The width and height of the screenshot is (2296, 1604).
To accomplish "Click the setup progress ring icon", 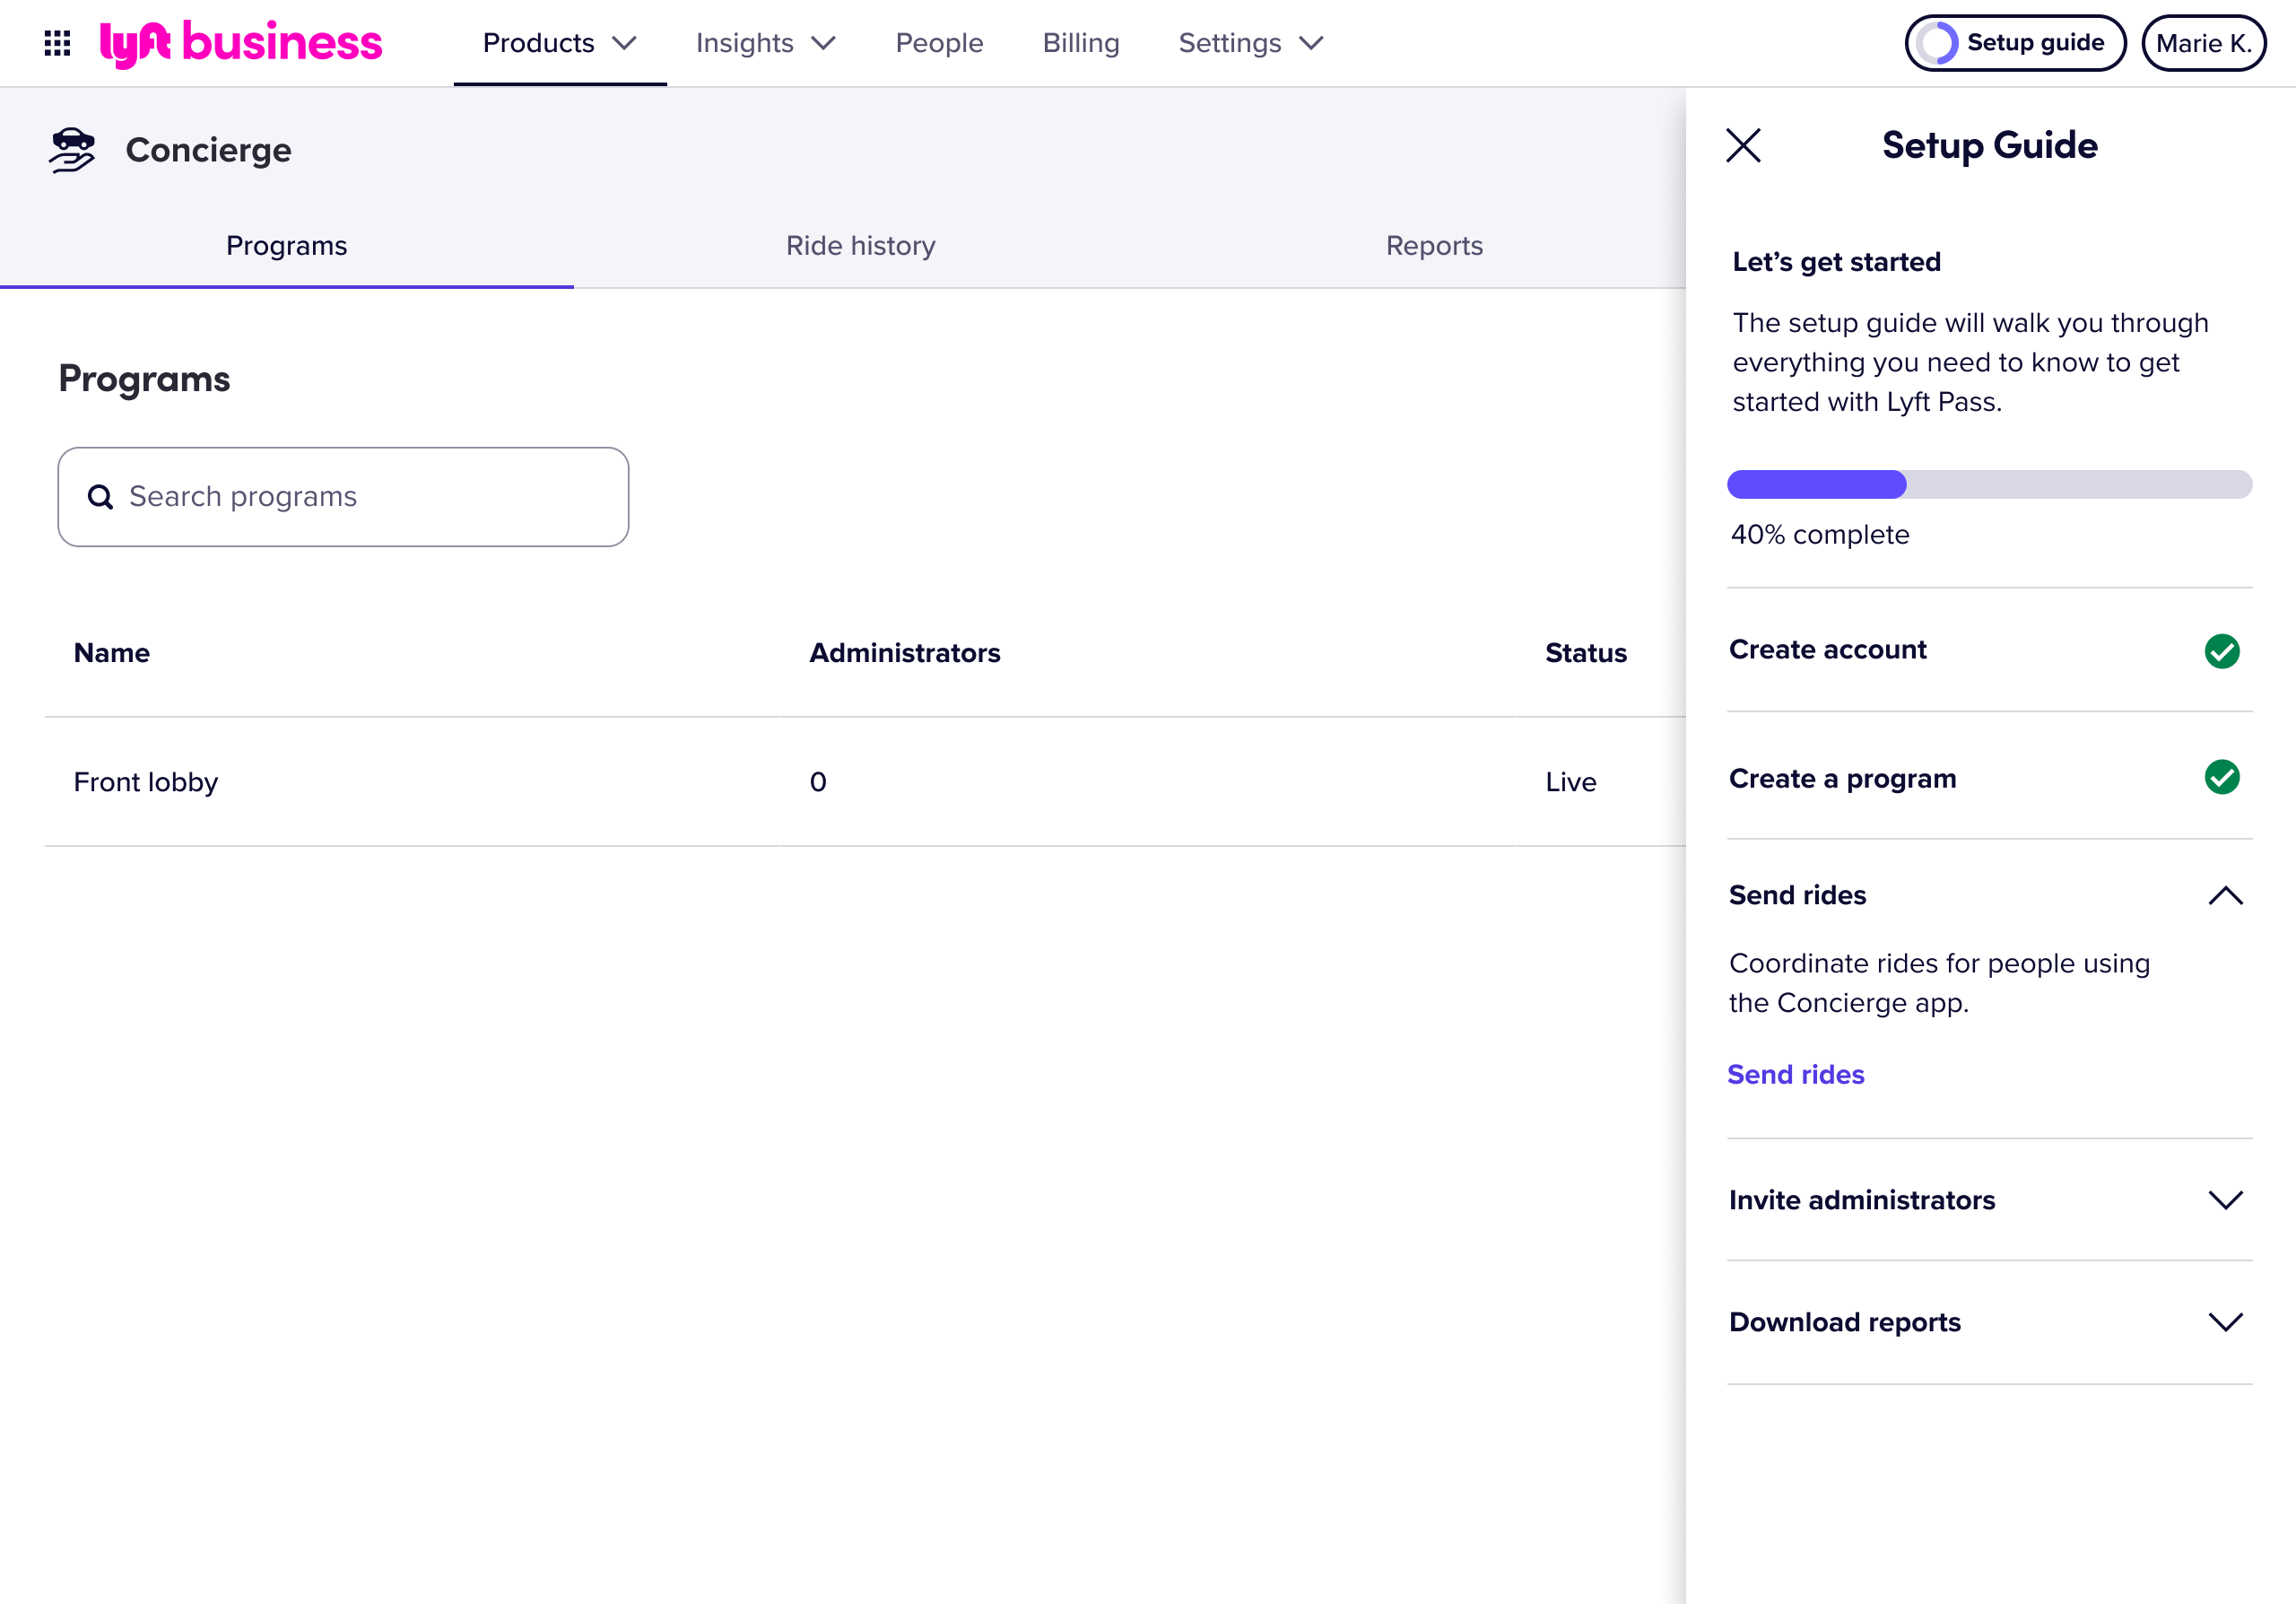I will tap(1937, 43).
